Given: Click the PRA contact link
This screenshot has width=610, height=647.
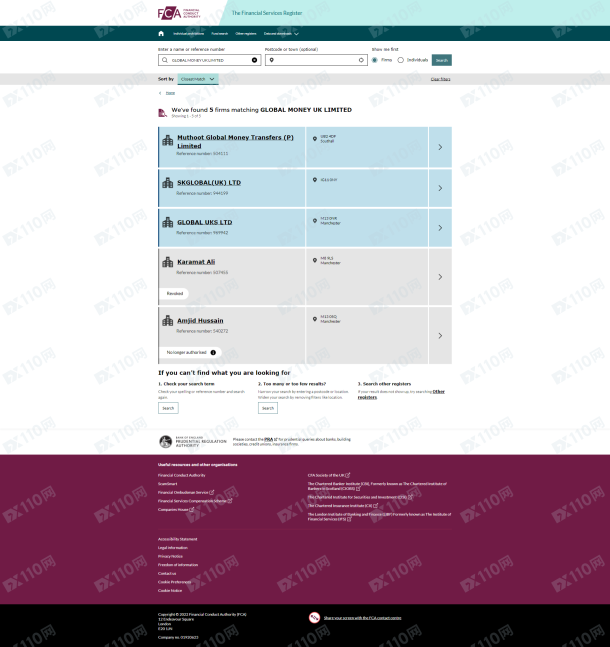Looking at the screenshot, I should coord(271,439).
